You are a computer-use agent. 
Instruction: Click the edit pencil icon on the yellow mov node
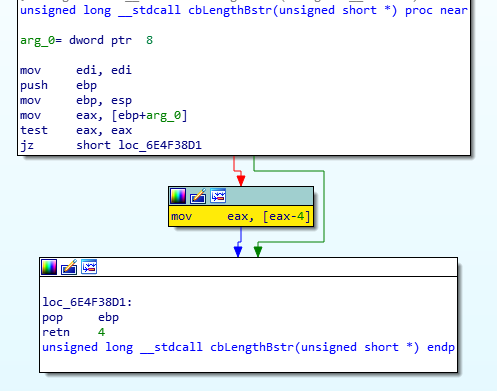(198, 196)
